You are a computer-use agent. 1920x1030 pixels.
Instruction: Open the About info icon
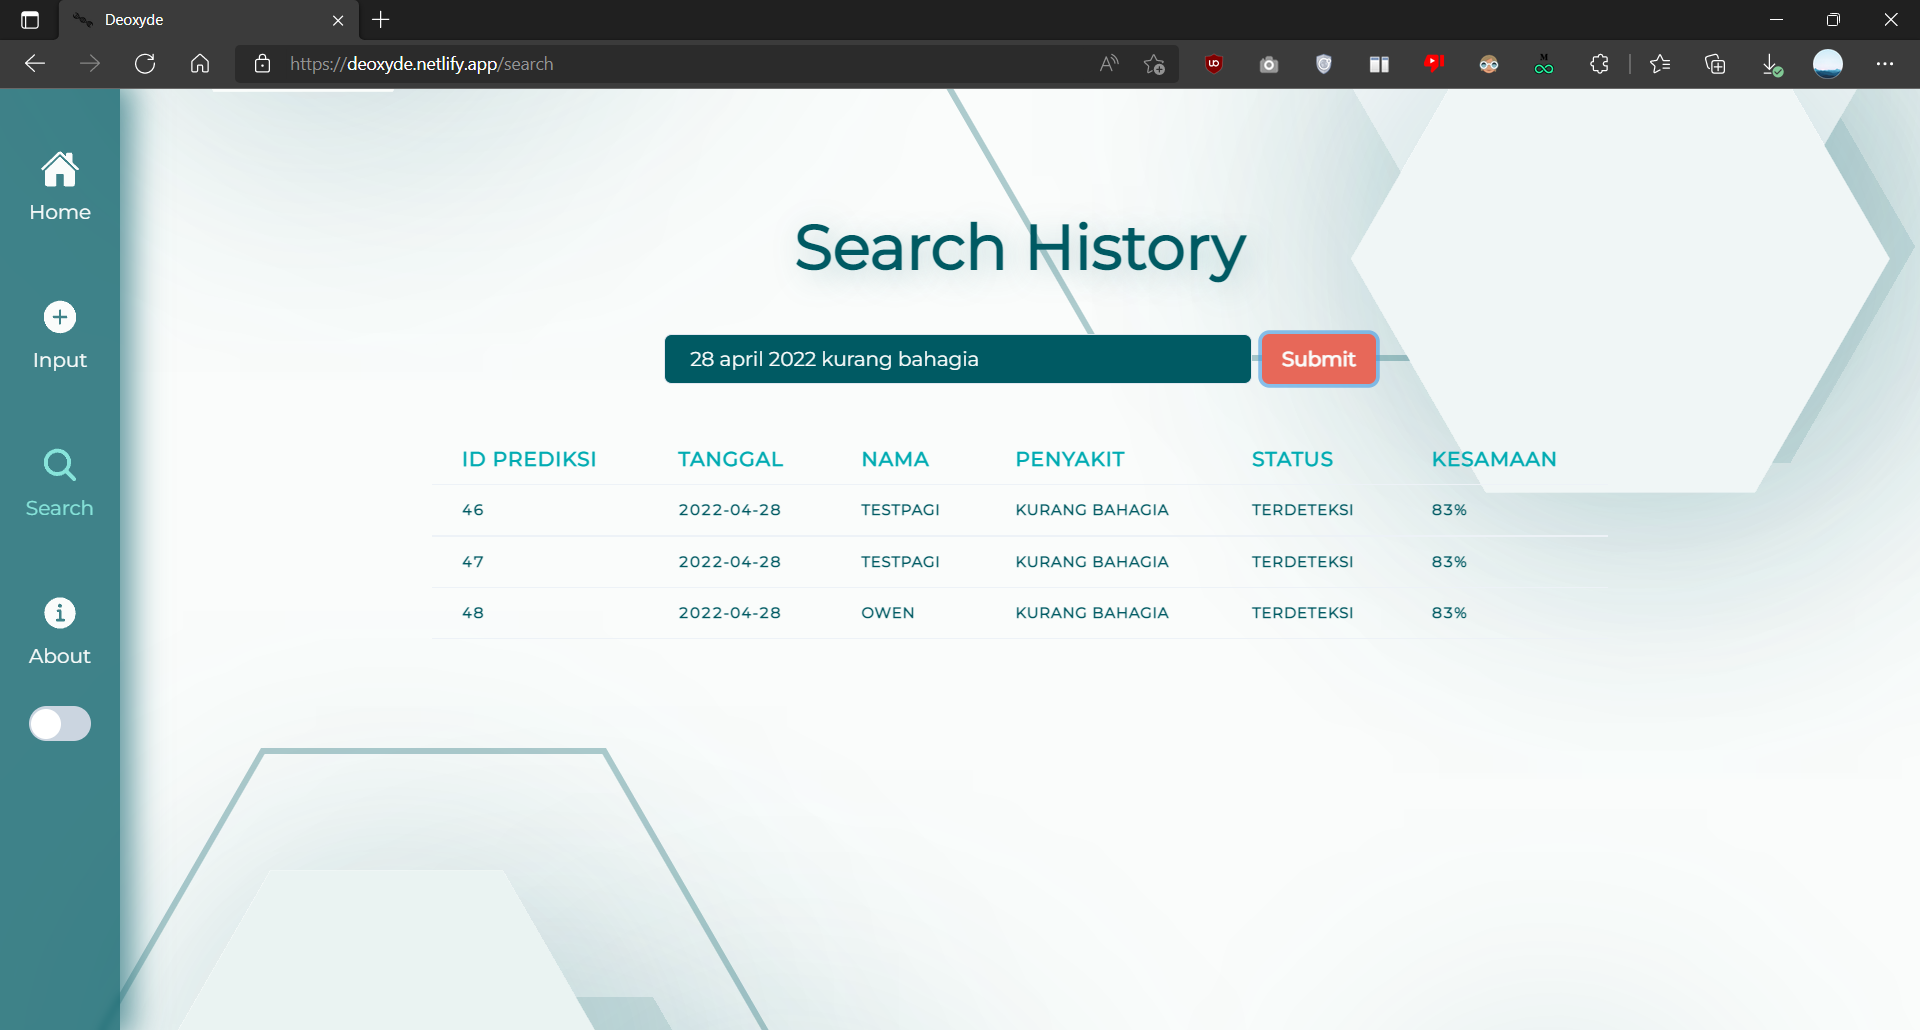[x=60, y=613]
